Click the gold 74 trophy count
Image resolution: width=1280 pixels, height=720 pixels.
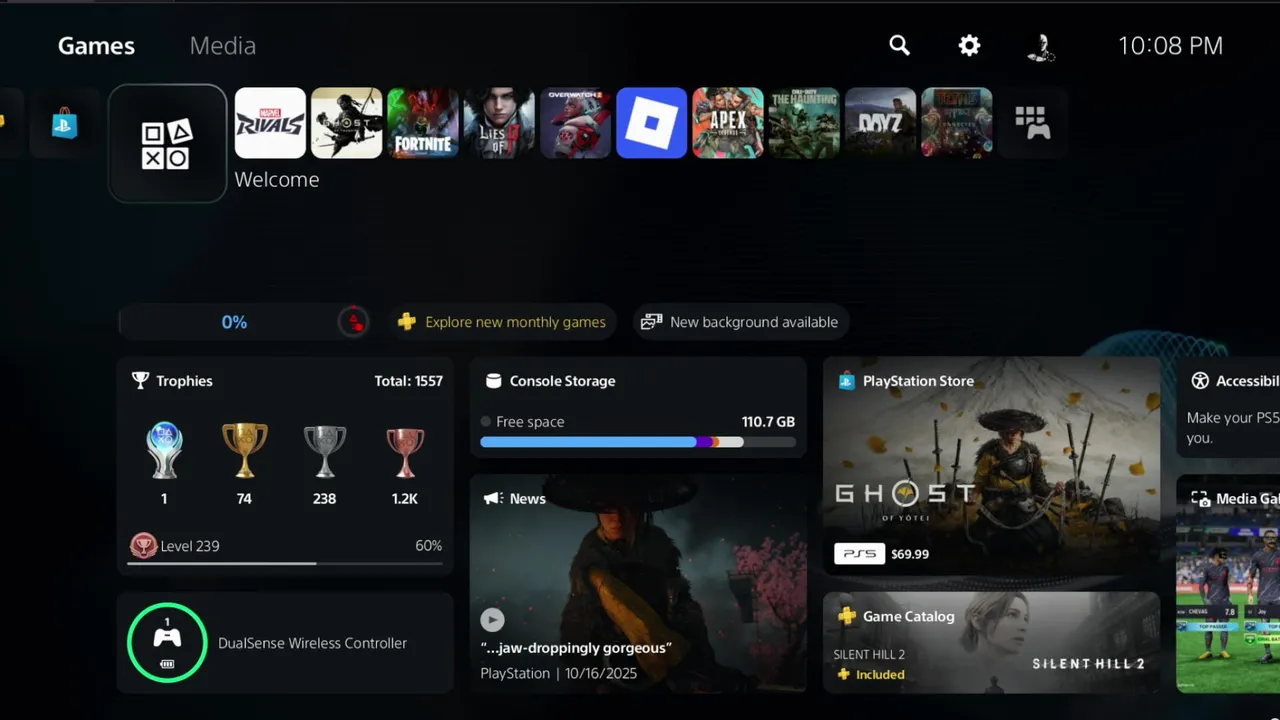(244, 499)
